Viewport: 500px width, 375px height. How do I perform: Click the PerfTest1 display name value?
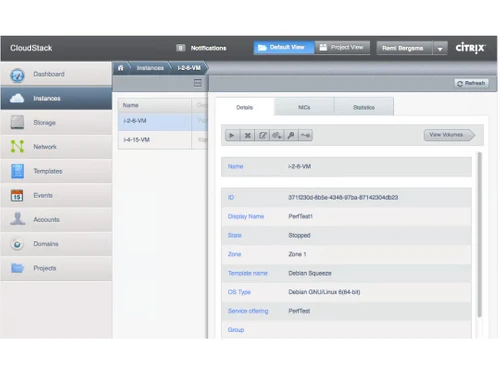coord(300,216)
